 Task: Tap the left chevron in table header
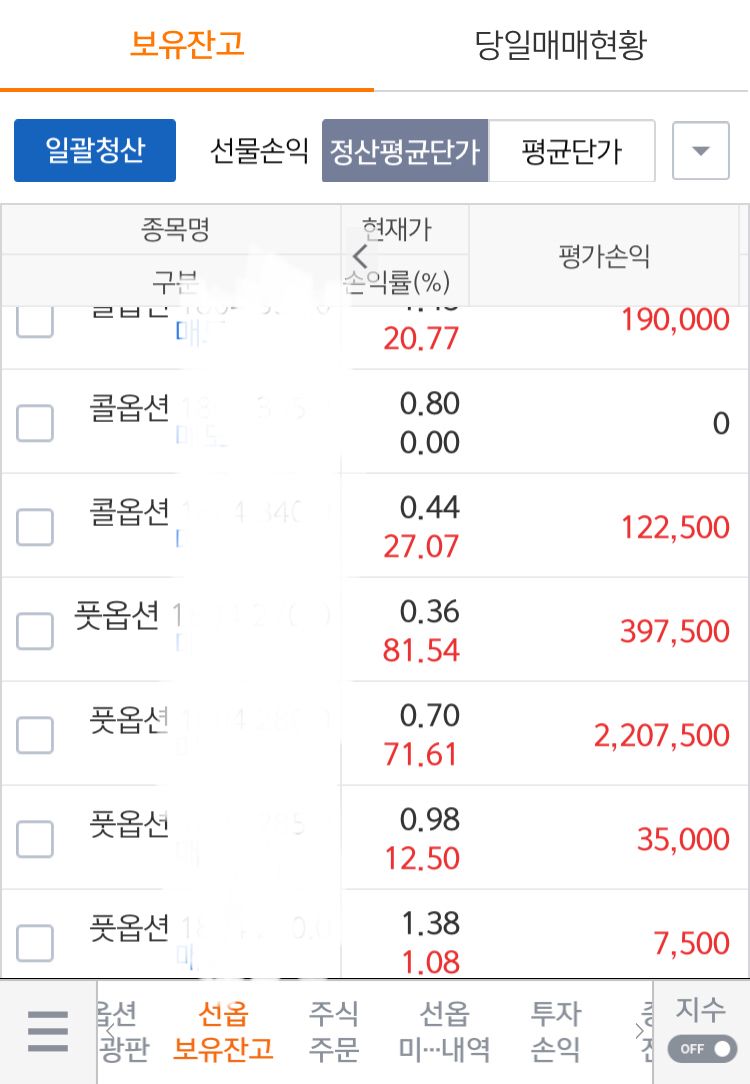[359, 256]
